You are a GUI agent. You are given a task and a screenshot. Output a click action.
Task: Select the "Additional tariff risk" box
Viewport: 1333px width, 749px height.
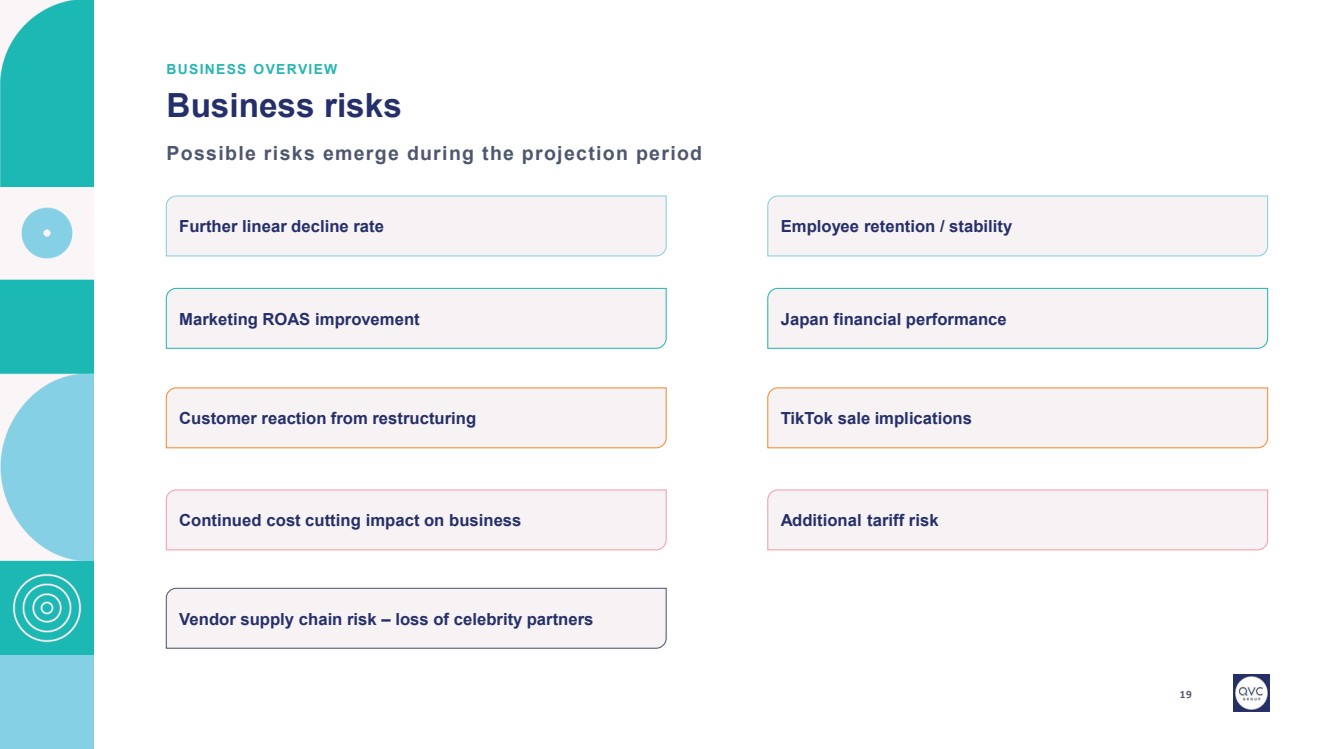[1017, 520]
